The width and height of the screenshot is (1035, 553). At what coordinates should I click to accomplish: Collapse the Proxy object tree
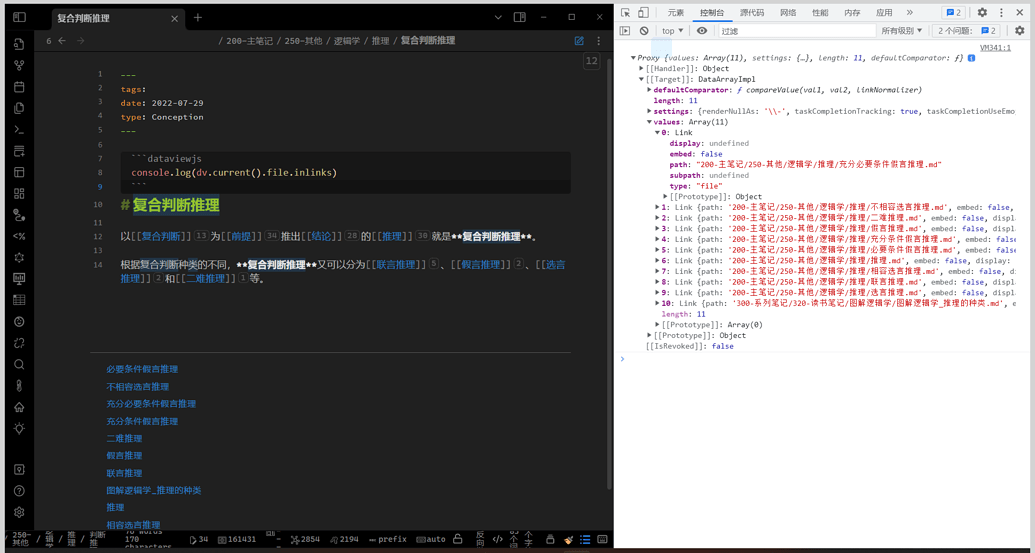coord(634,58)
